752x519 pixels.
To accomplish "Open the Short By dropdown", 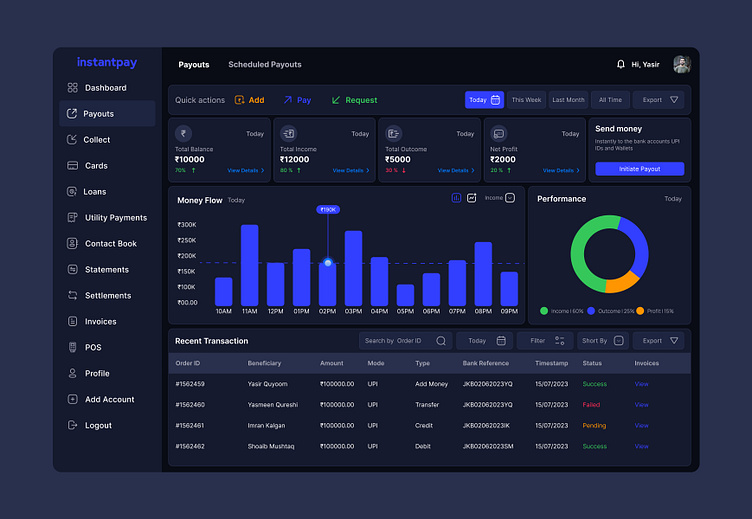I will click(x=603, y=341).
